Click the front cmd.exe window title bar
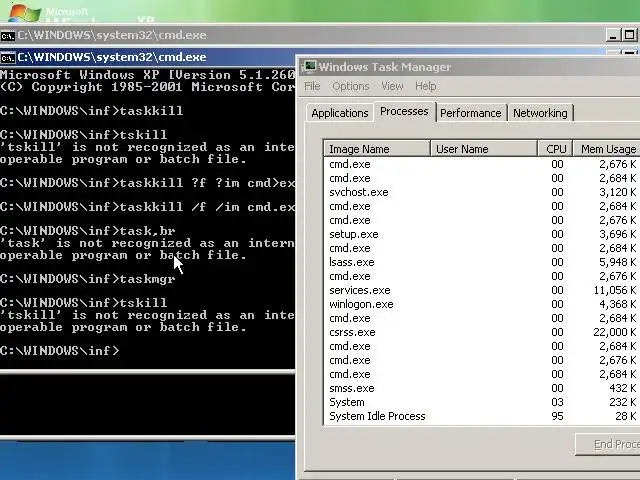640x480 pixels. pyautogui.click(x=148, y=58)
